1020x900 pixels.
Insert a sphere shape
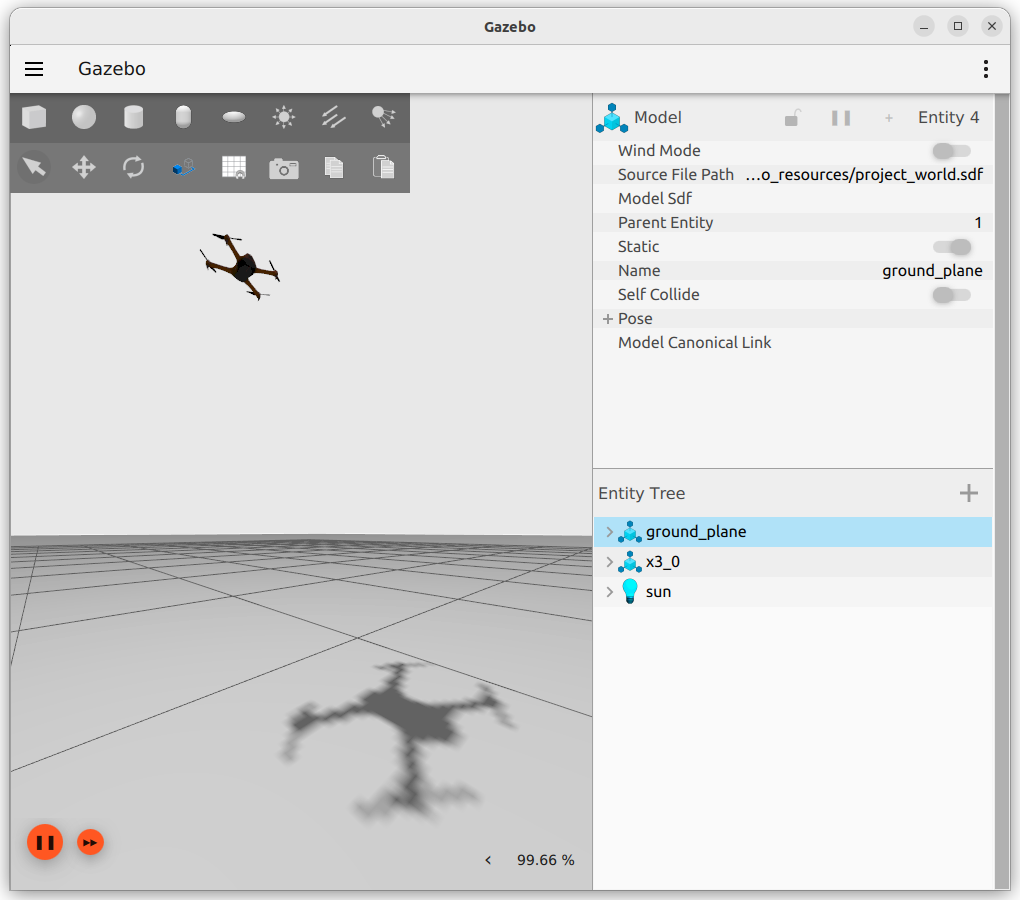pyautogui.click(x=84, y=118)
